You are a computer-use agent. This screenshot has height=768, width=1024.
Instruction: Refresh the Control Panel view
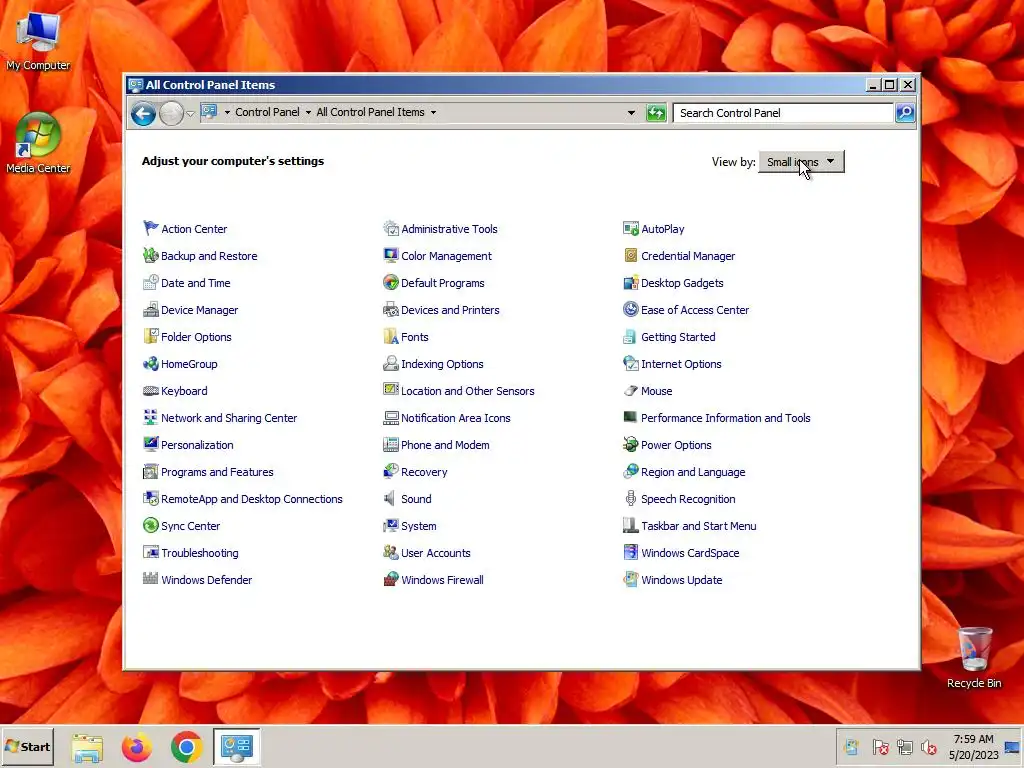[x=656, y=113]
